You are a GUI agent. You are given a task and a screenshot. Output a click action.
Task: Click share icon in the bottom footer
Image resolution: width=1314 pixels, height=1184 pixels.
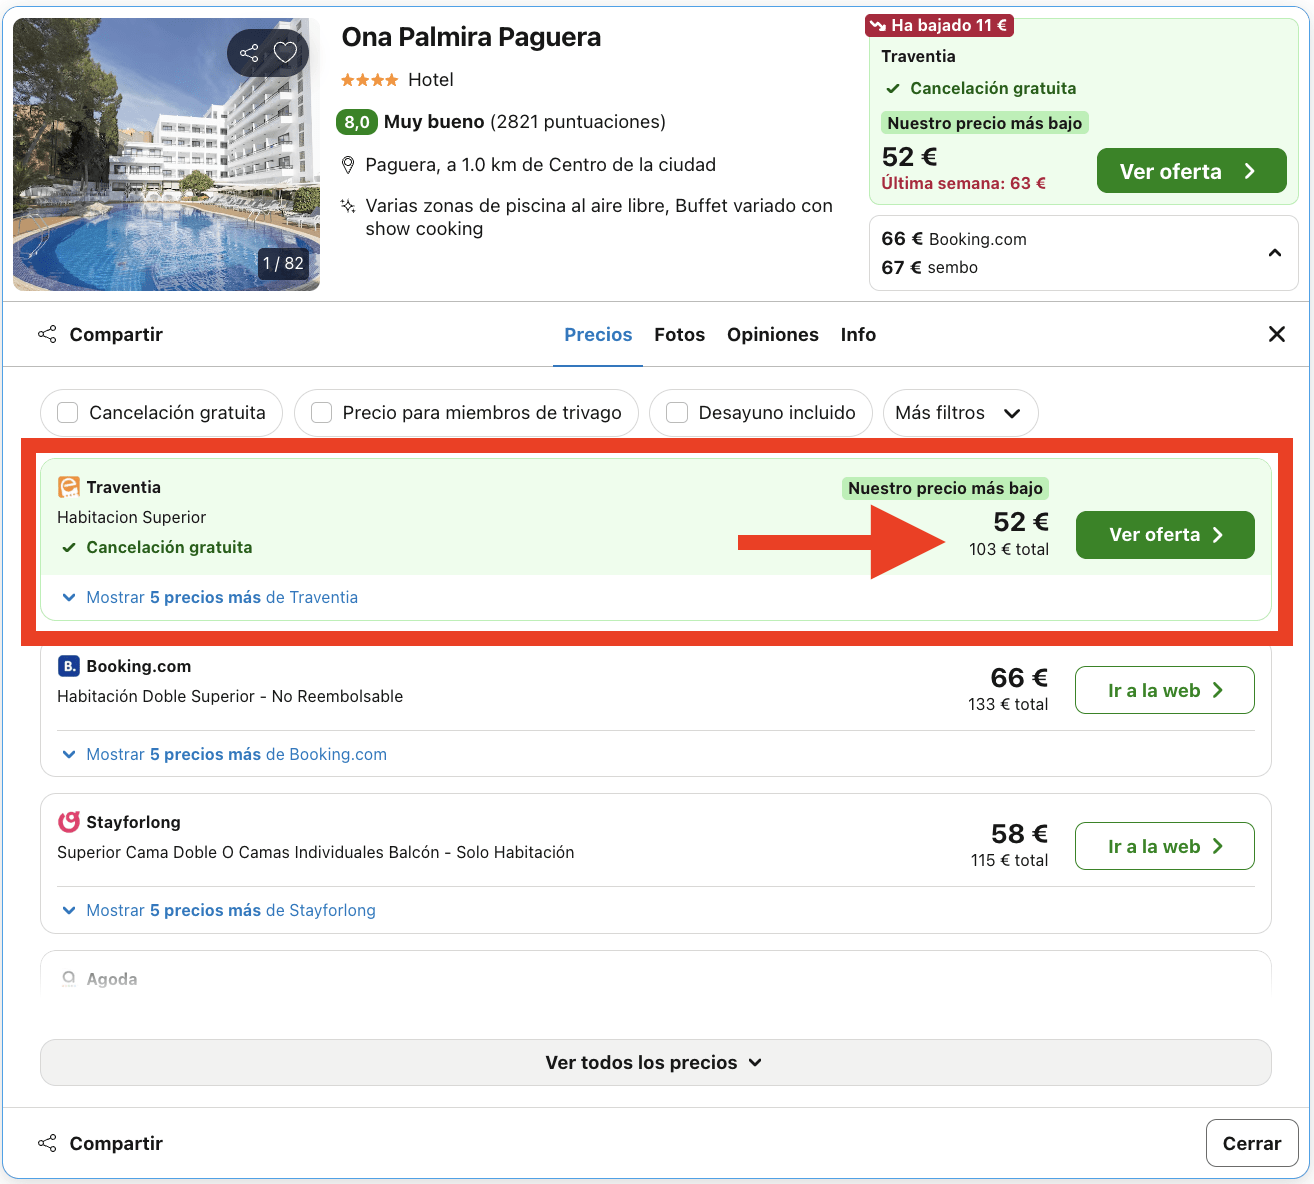[x=47, y=1143]
